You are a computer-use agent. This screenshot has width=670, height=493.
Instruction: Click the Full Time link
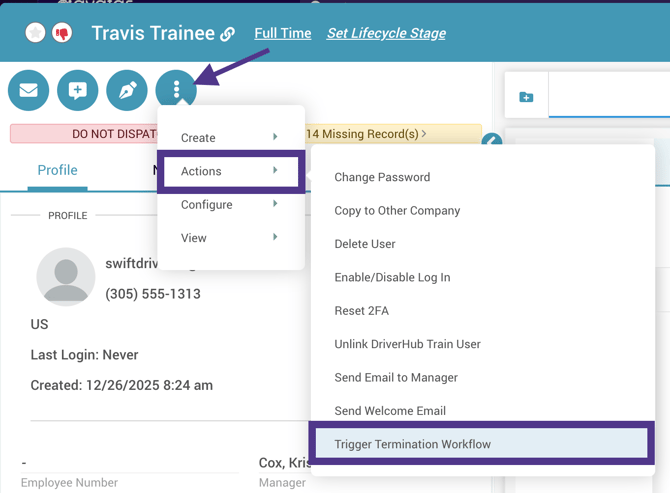click(x=283, y=33)
